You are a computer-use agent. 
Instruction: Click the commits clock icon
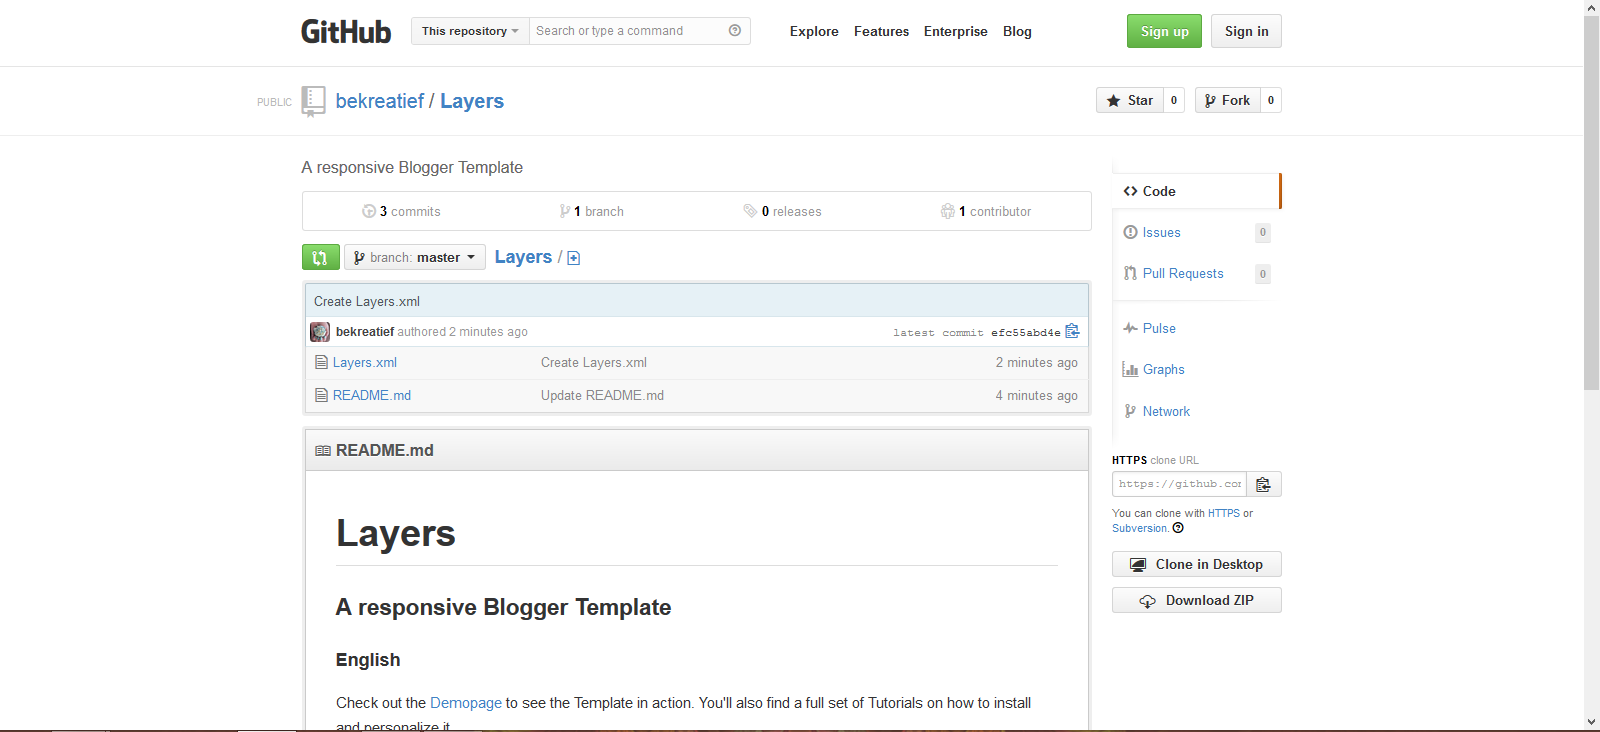pos(369,211)
